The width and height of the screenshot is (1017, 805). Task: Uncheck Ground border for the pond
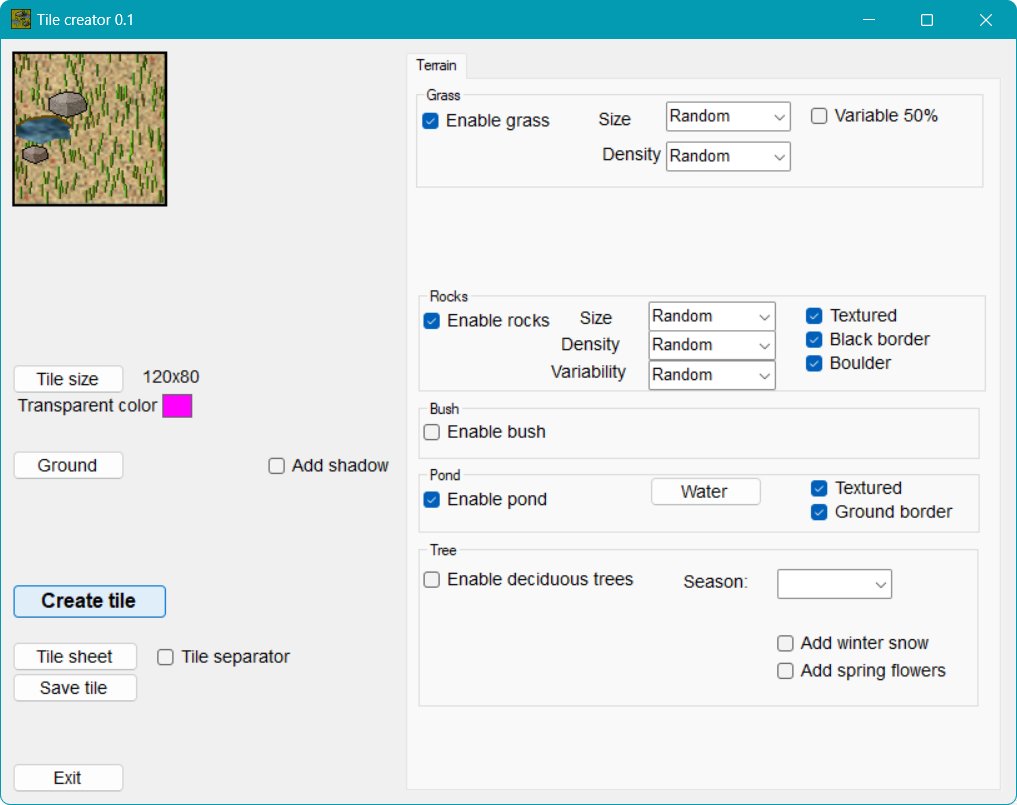click(814, 511)
